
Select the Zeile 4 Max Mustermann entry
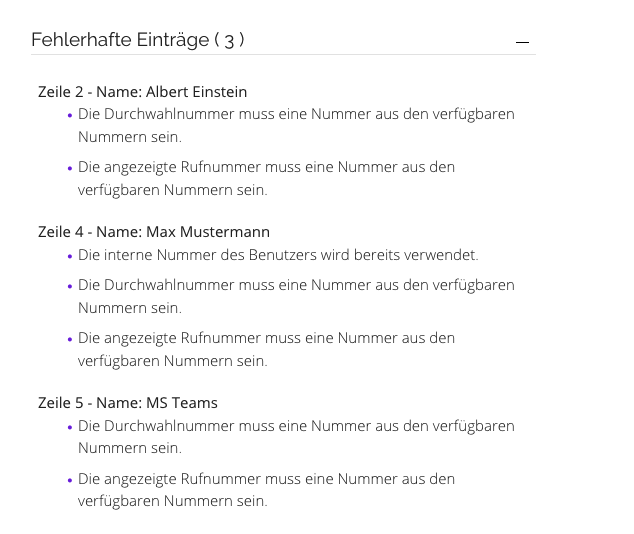point(154,232)
